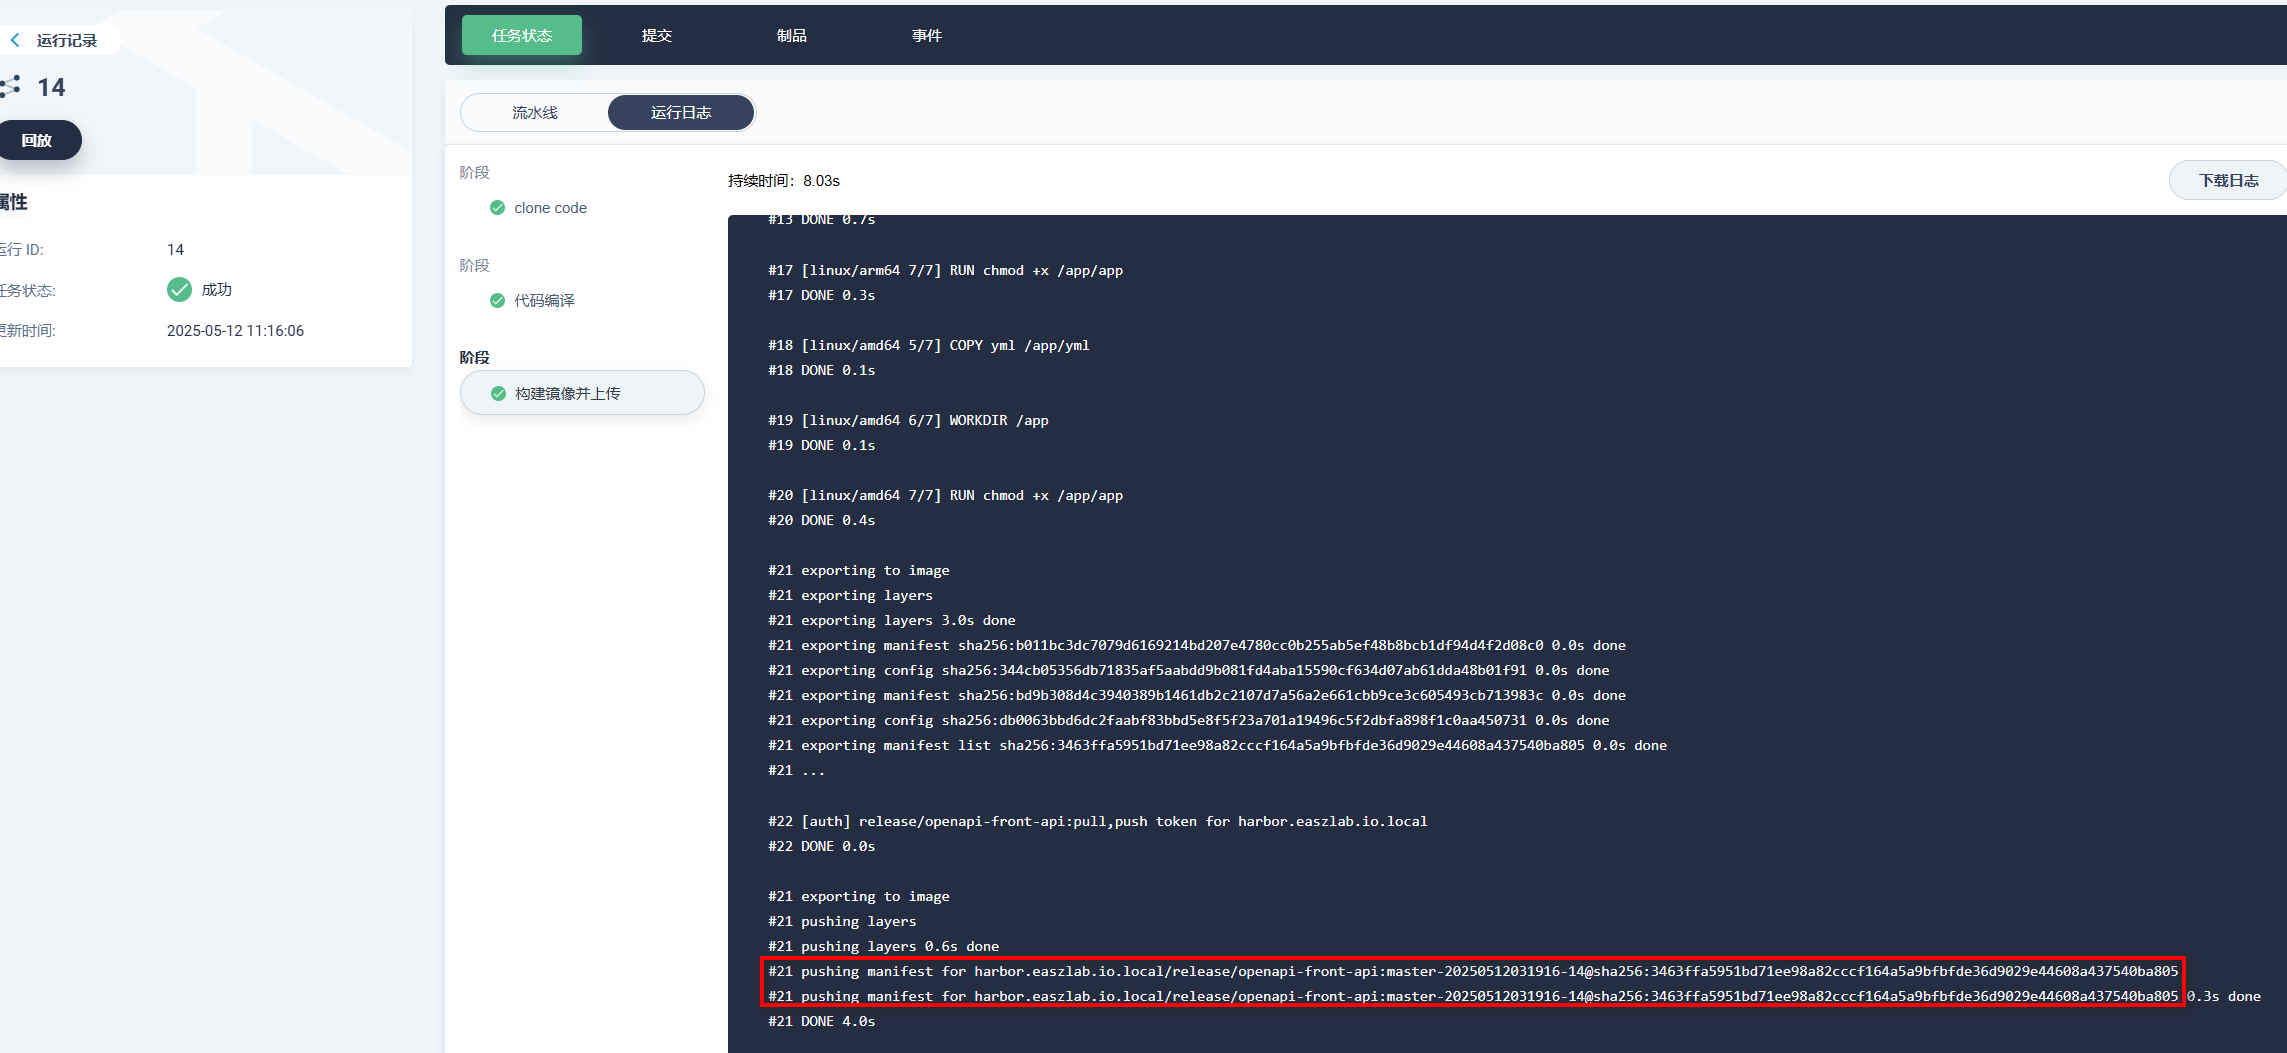Click the 回放 button

38,140
